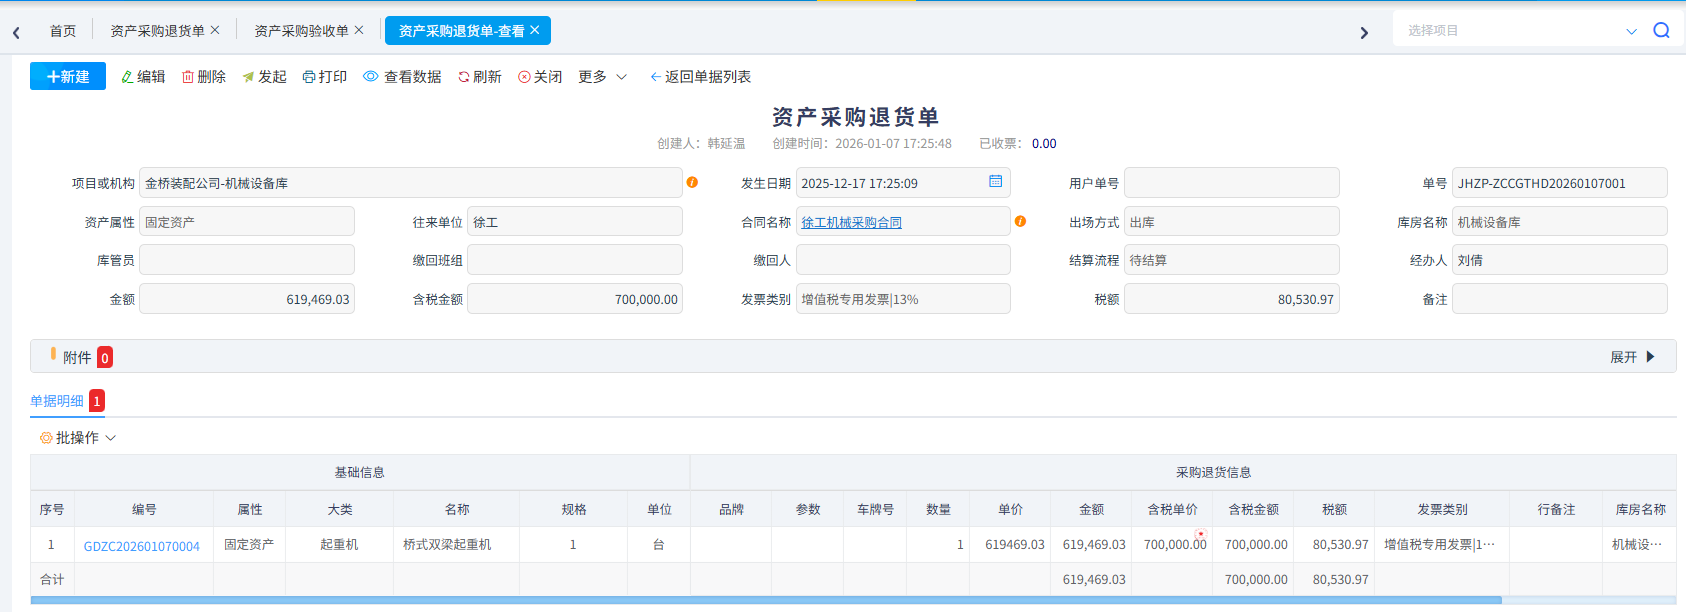
Task: Click View Data (查看数据) eye icon
Action: (x=371, y=77)
